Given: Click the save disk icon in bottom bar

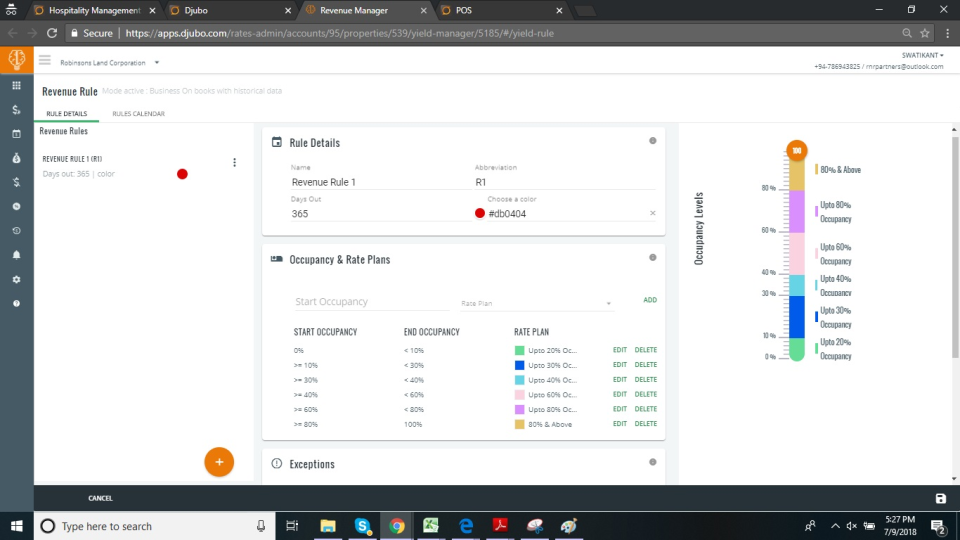Looking at the screenshot, I should click(x=941, y=498).
